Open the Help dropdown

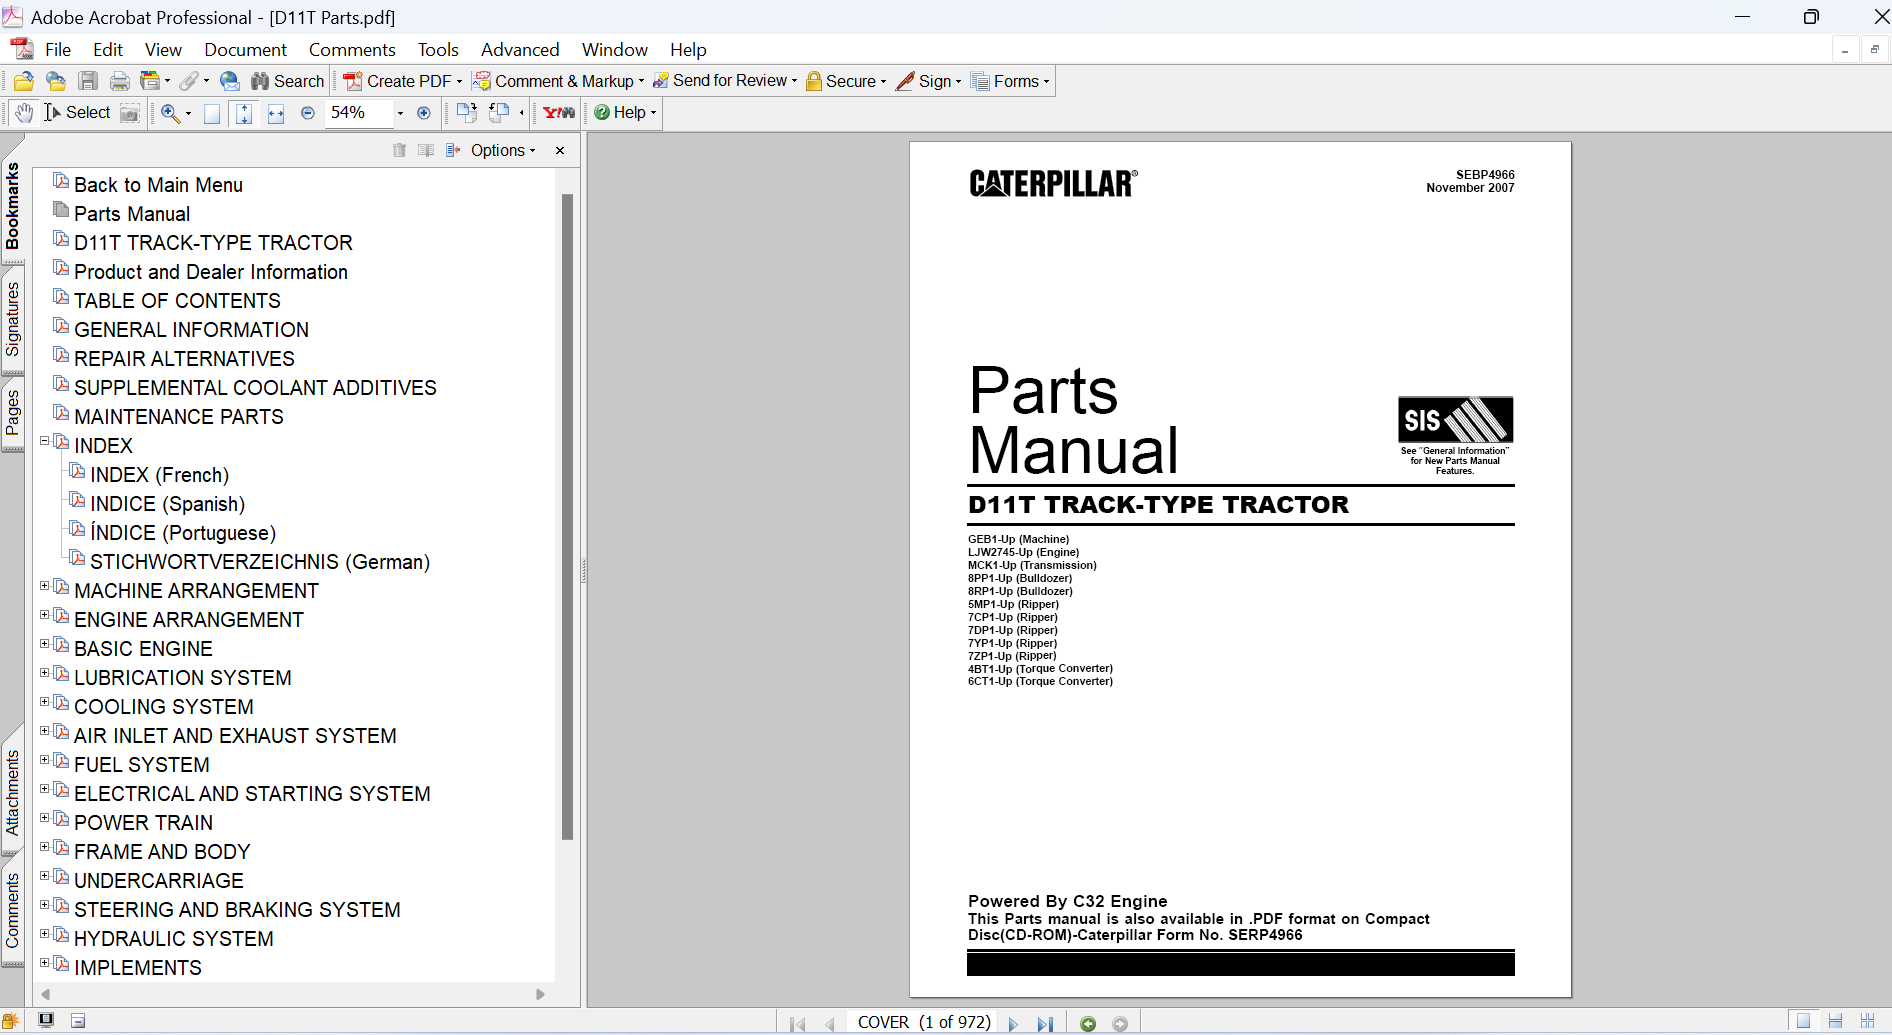[625, 113]
